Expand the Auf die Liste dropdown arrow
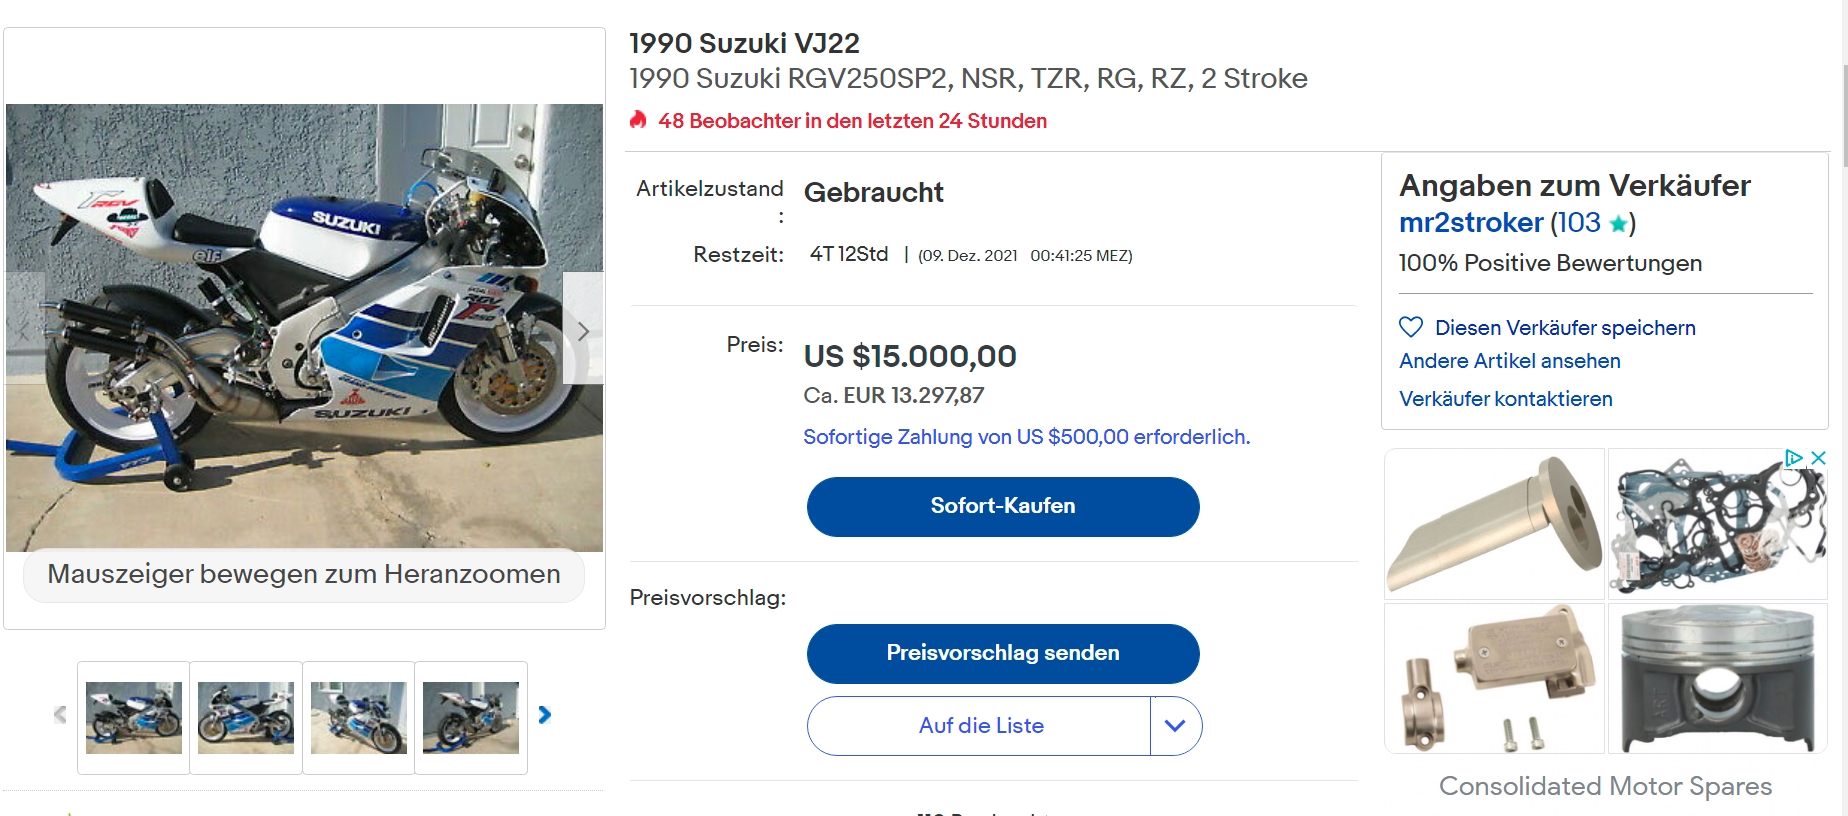The height and width of the screenshot is (816, 1848). tap(1175, 726)
